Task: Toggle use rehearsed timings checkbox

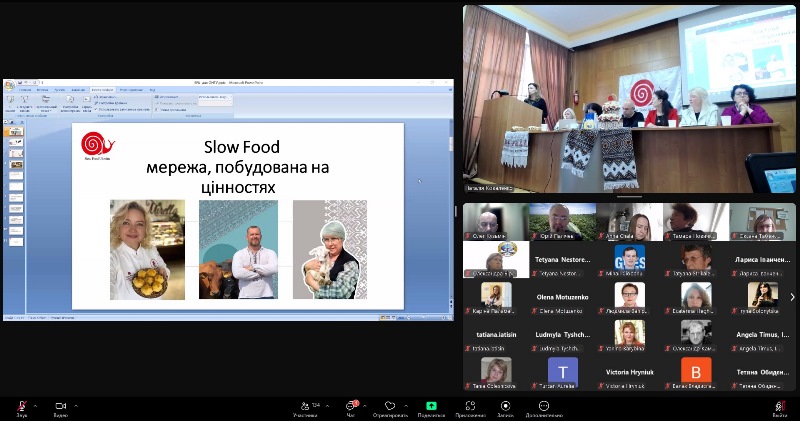Action: point(122,110)
